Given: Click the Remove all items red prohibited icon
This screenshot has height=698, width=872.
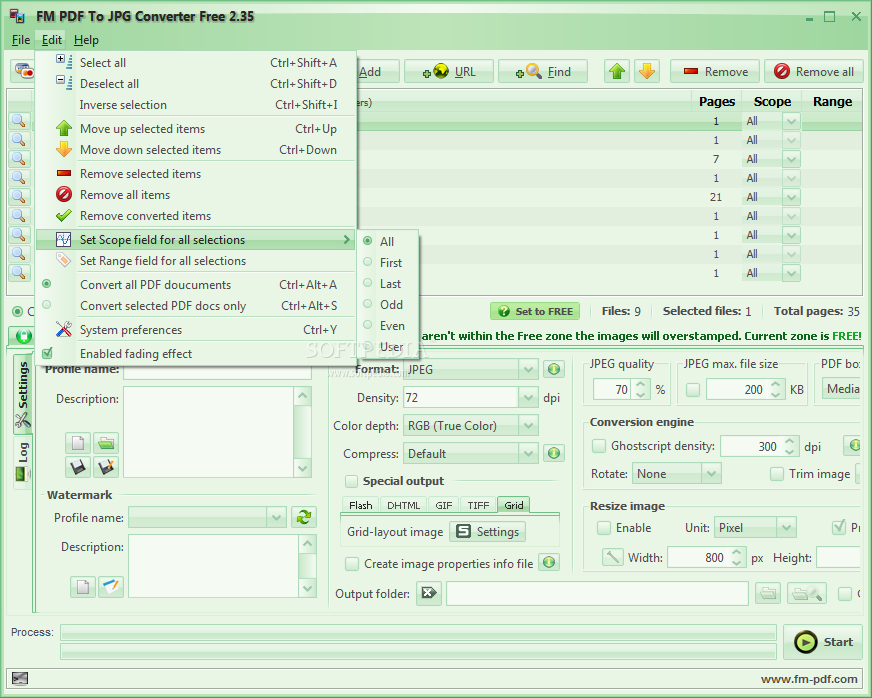Looking at the screenshot, I should [x=63, y=194].
